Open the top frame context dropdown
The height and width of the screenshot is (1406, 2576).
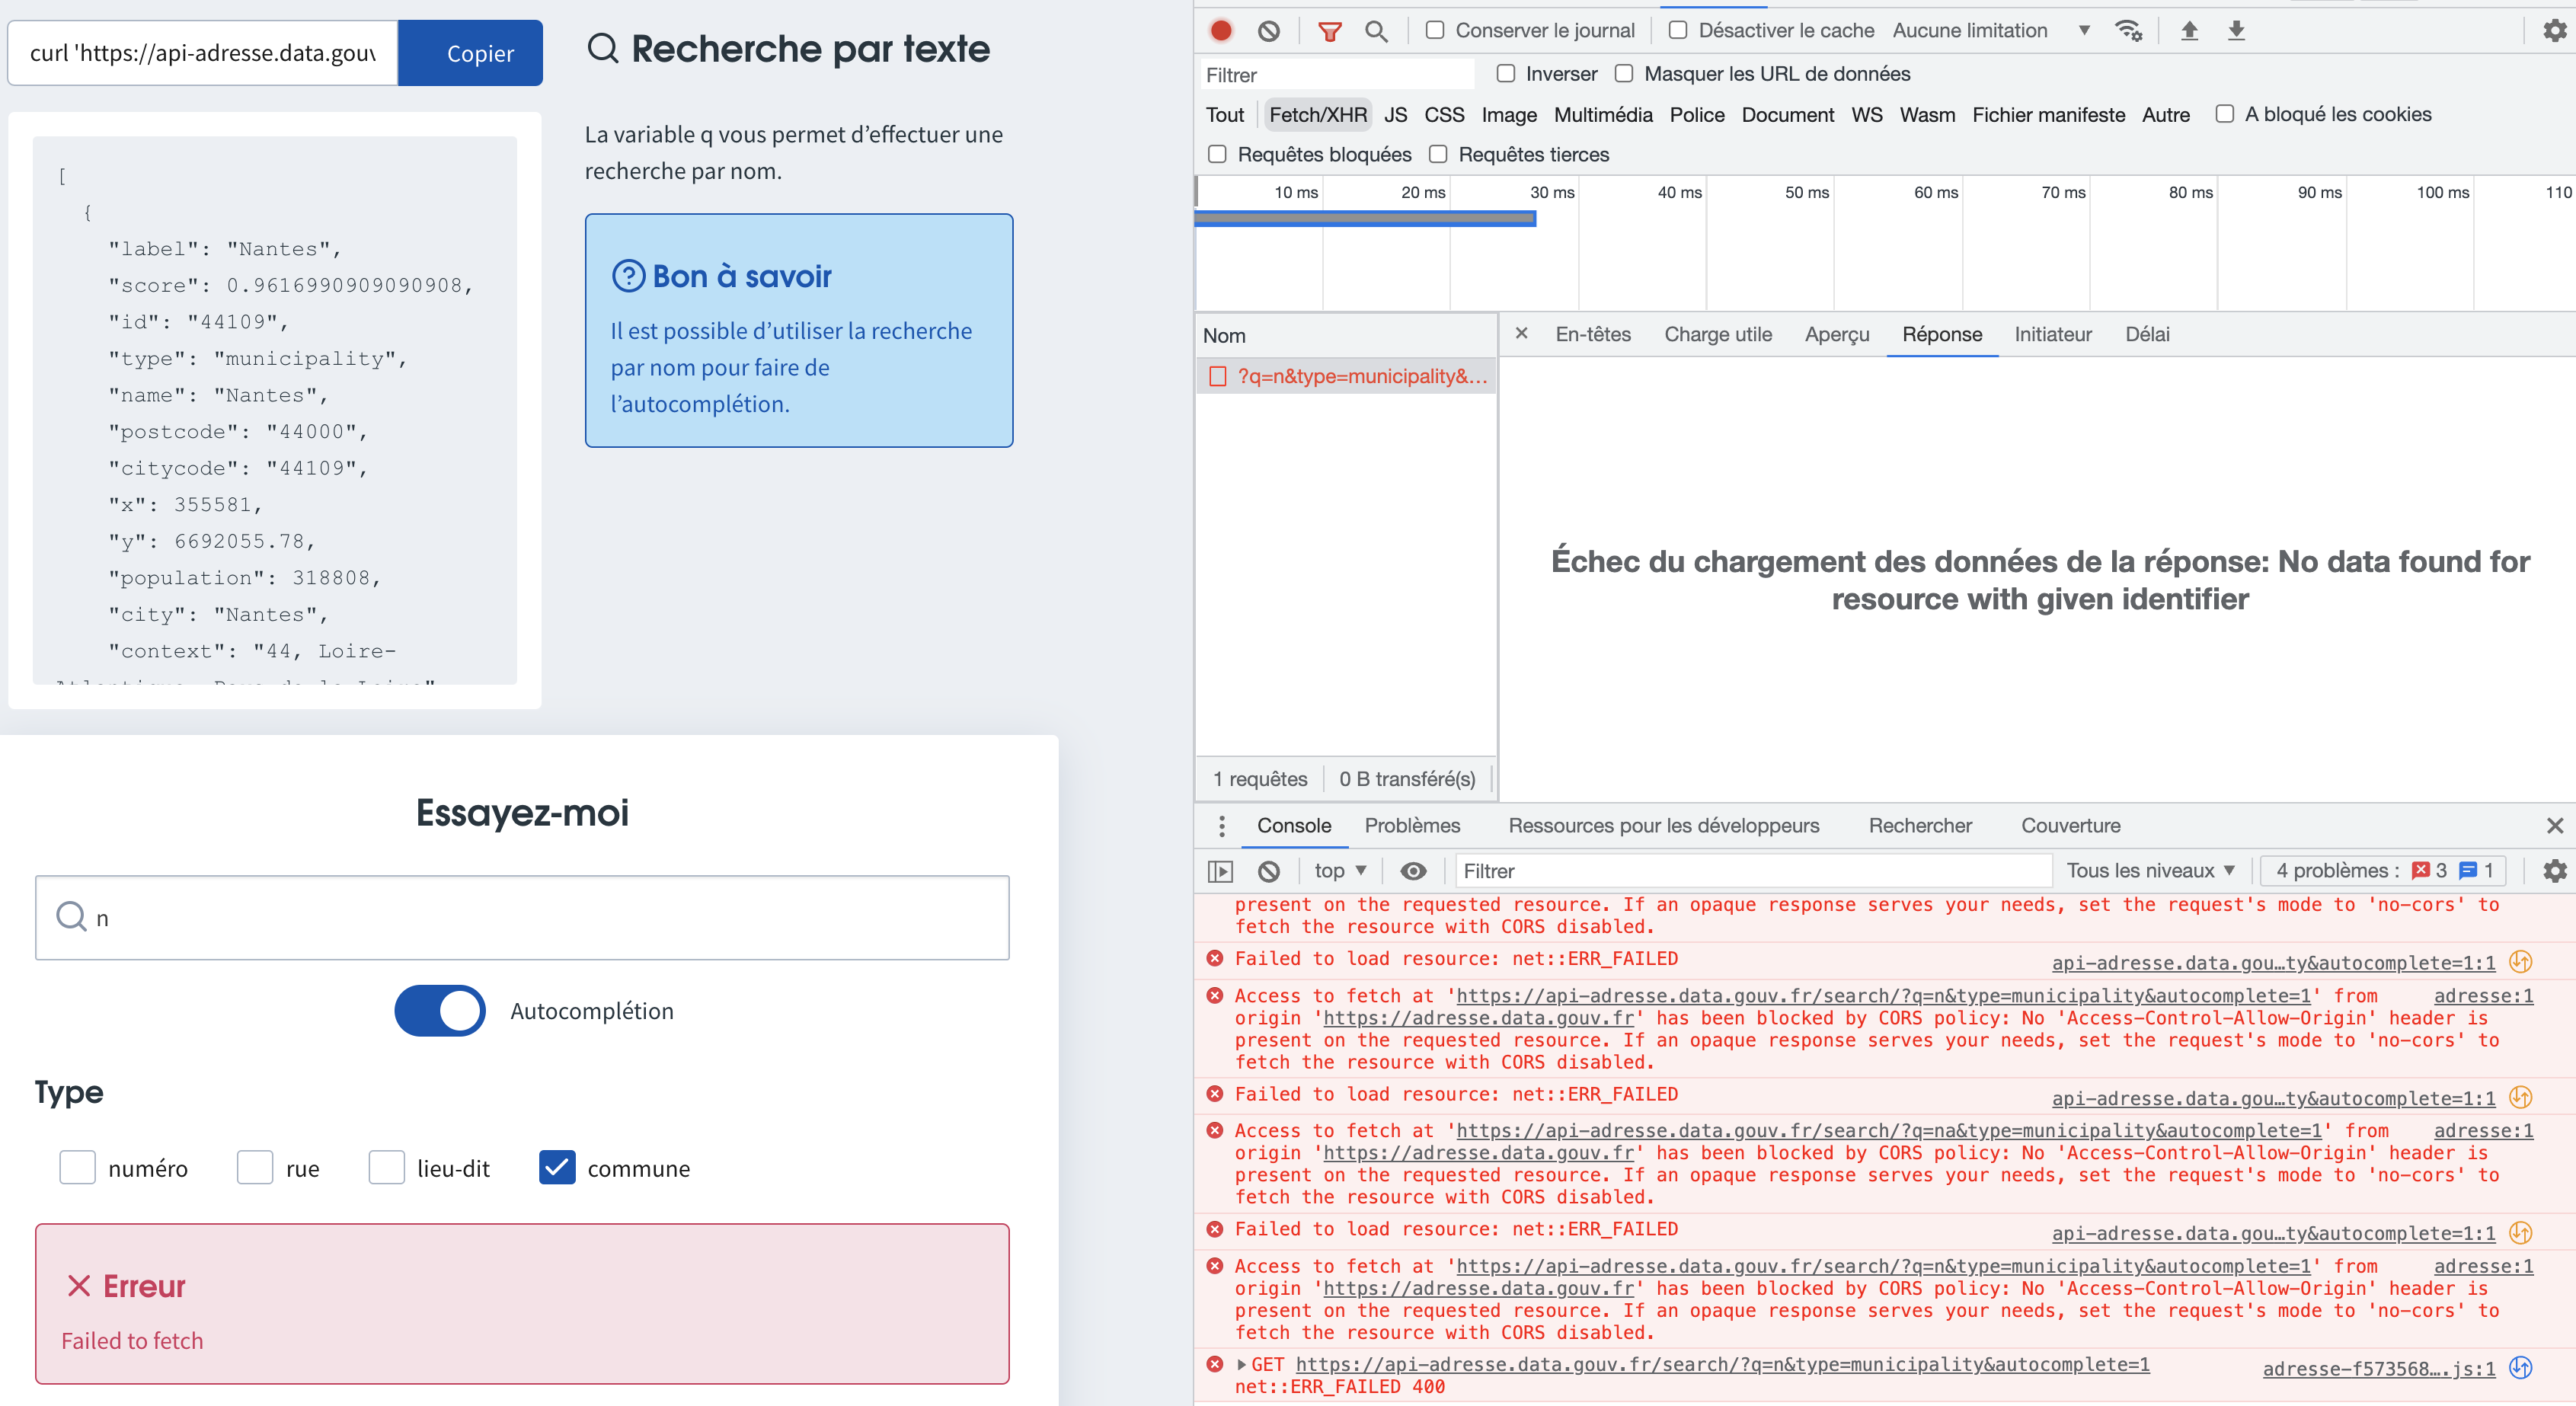coord(1338,871)
